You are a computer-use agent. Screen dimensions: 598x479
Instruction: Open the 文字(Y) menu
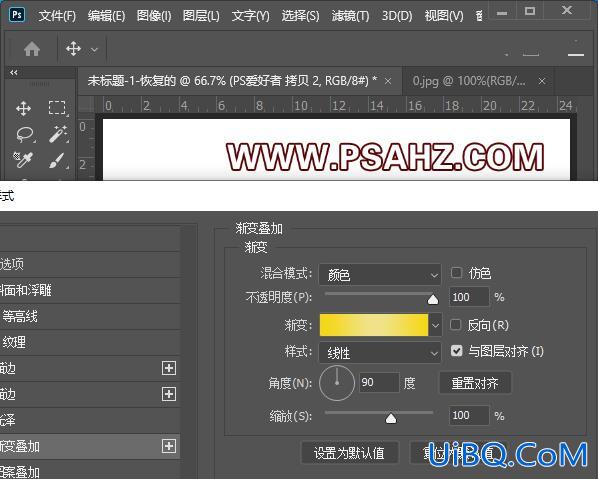251,16
